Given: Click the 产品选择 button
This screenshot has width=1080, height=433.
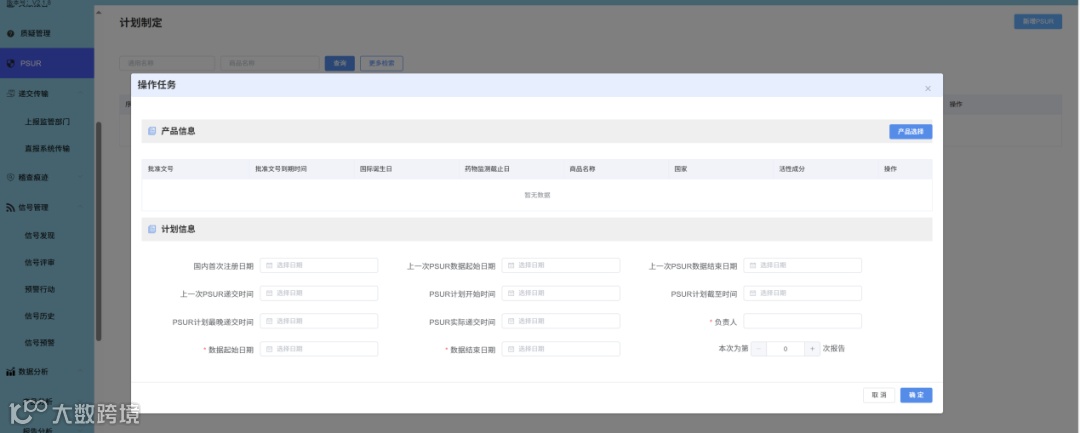Looking at the screenshot, I should point(911,131).
